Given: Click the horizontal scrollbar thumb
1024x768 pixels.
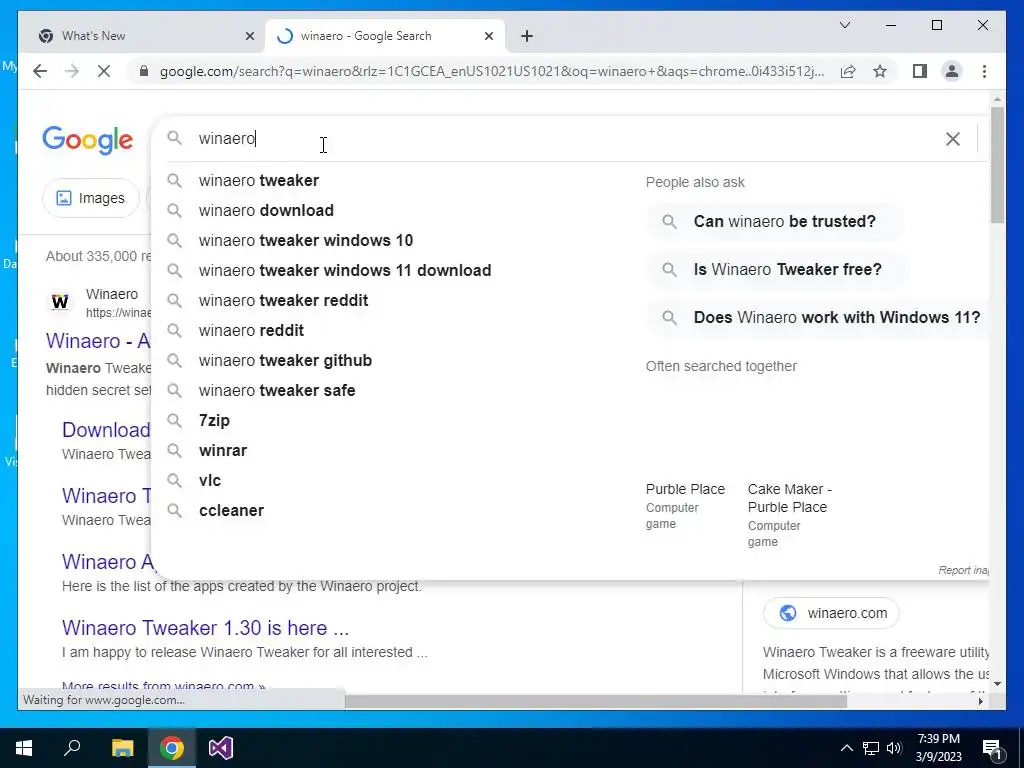Looking at the screenshot, I should tap(596, 701).
